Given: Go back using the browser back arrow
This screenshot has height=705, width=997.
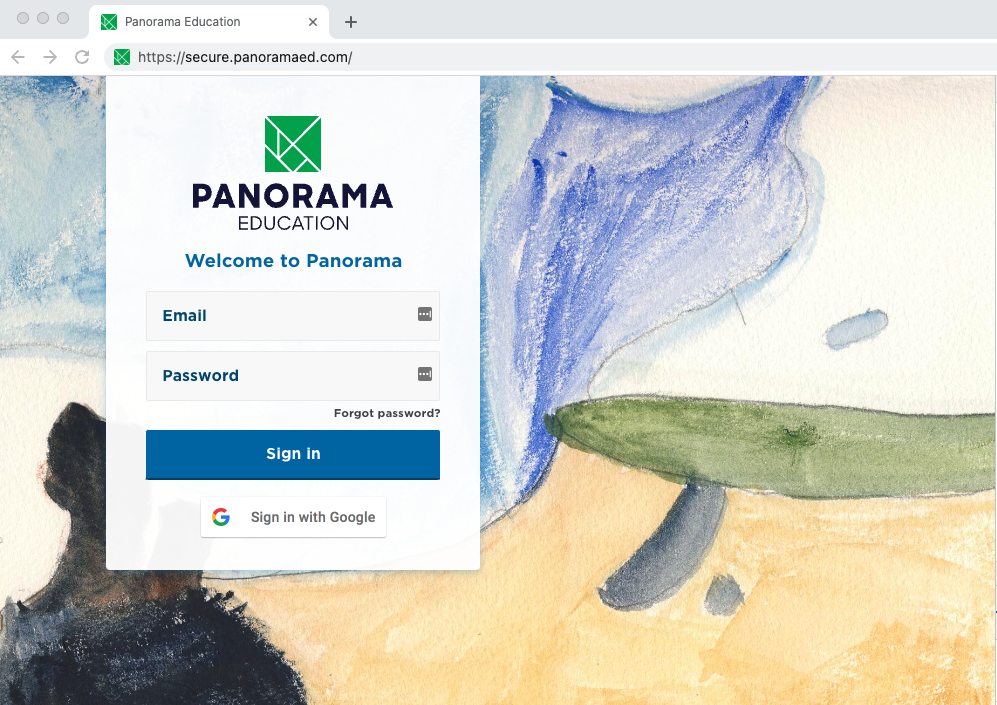Looking at the screenshot, I should pos(18,57).
